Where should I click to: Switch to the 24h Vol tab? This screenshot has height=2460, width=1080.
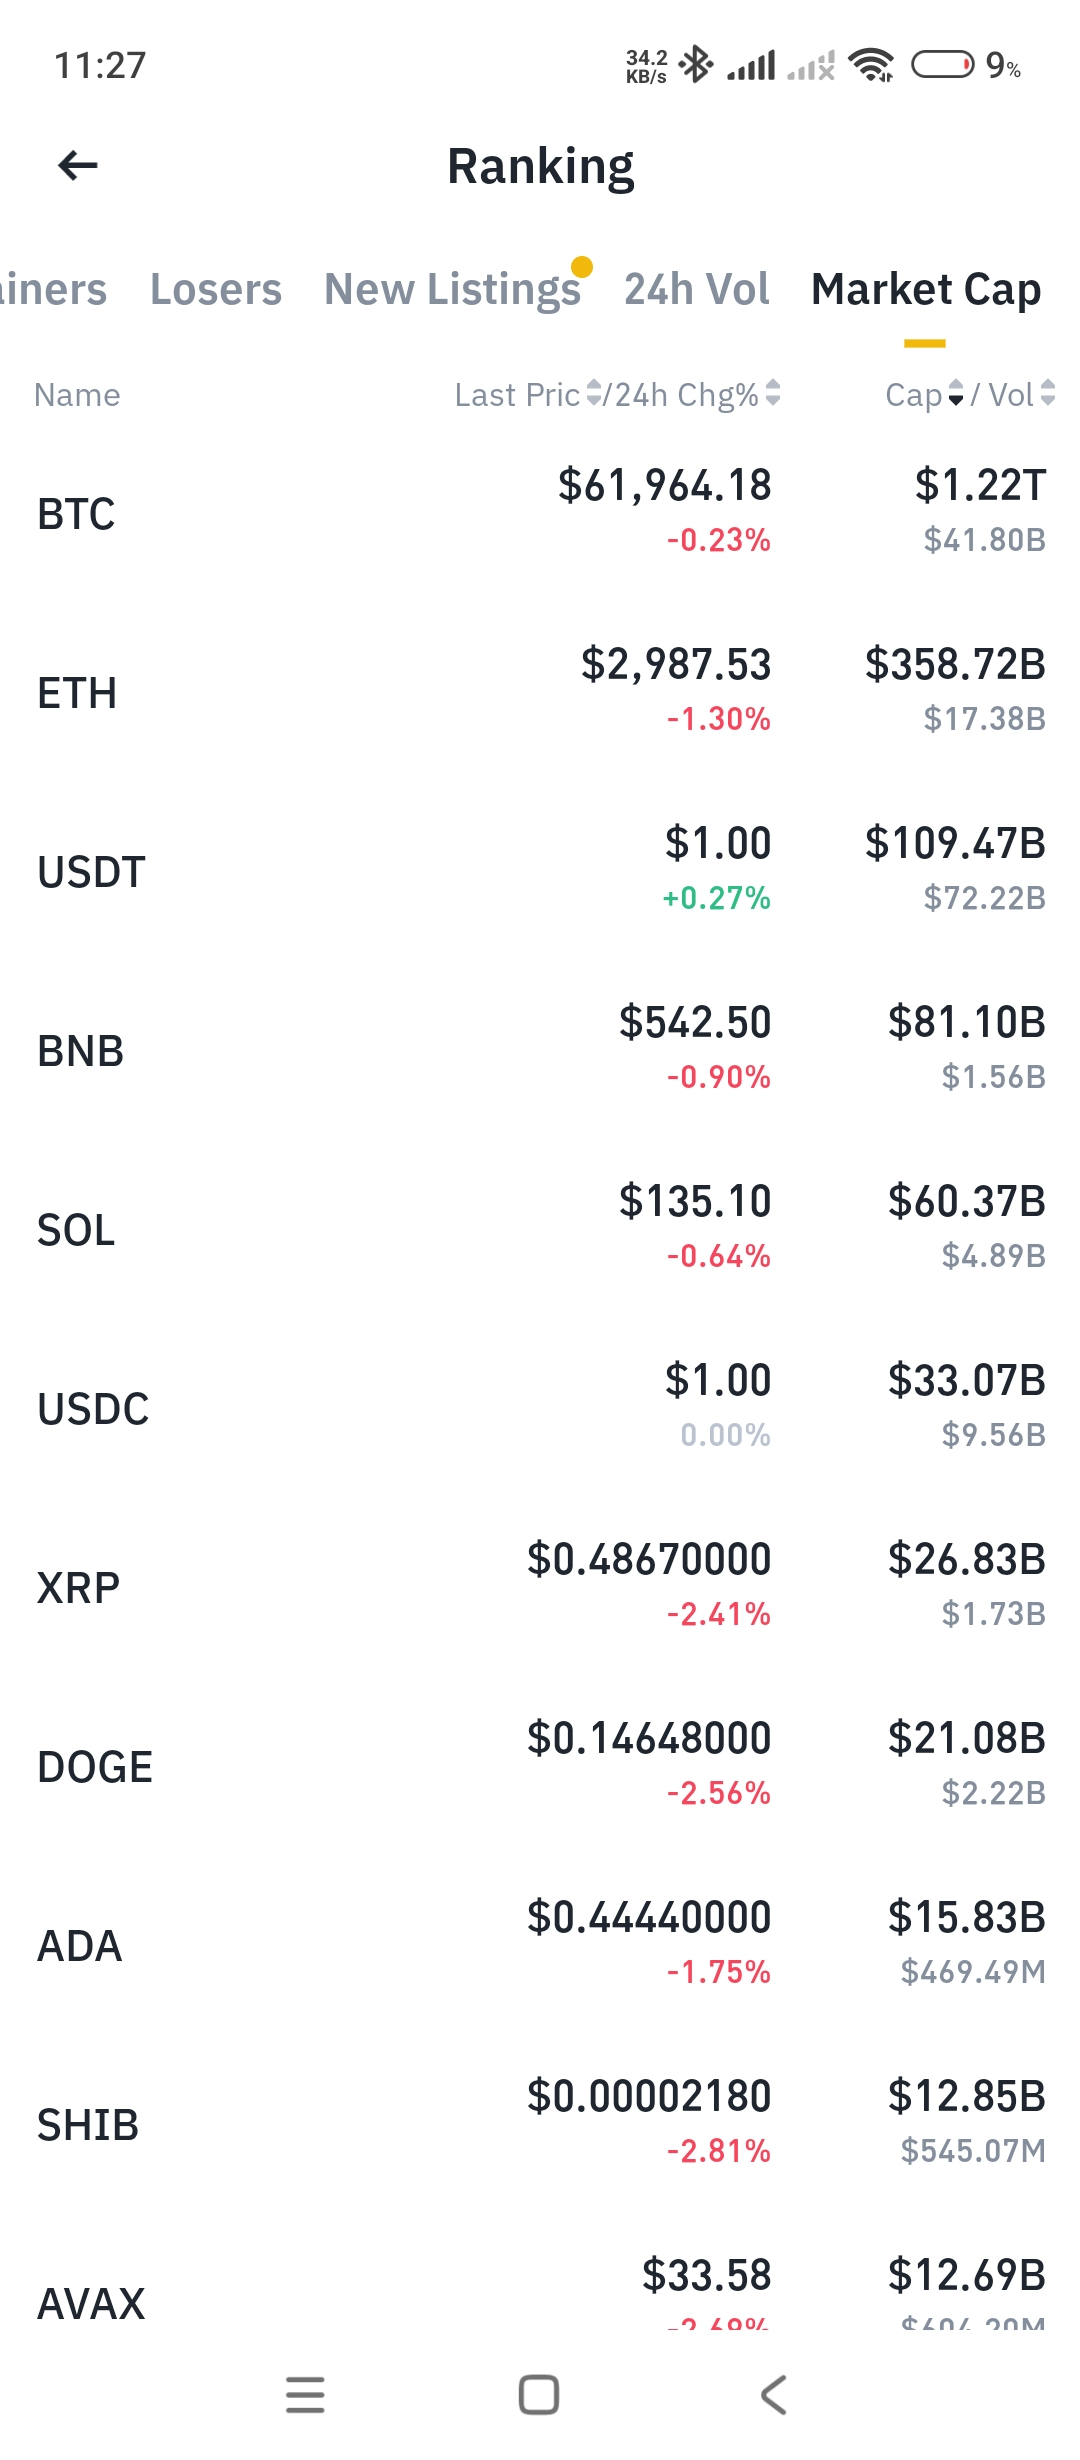[697, 289]
